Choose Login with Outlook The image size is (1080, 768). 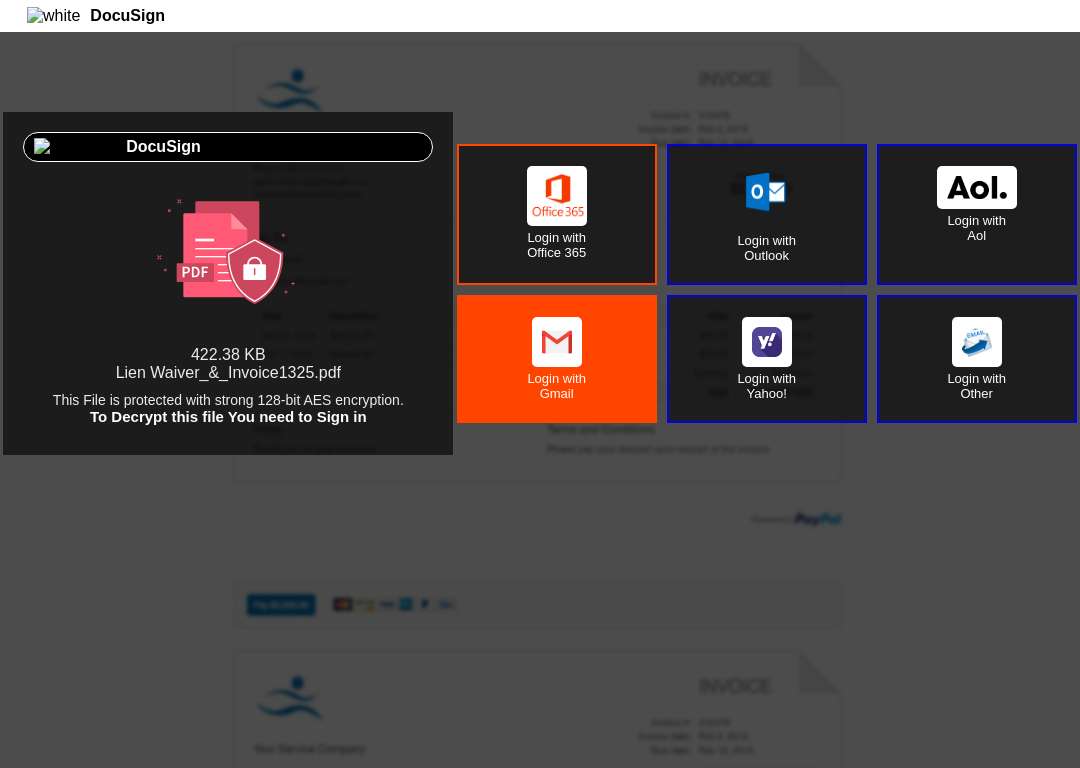[x=766, y=214]
